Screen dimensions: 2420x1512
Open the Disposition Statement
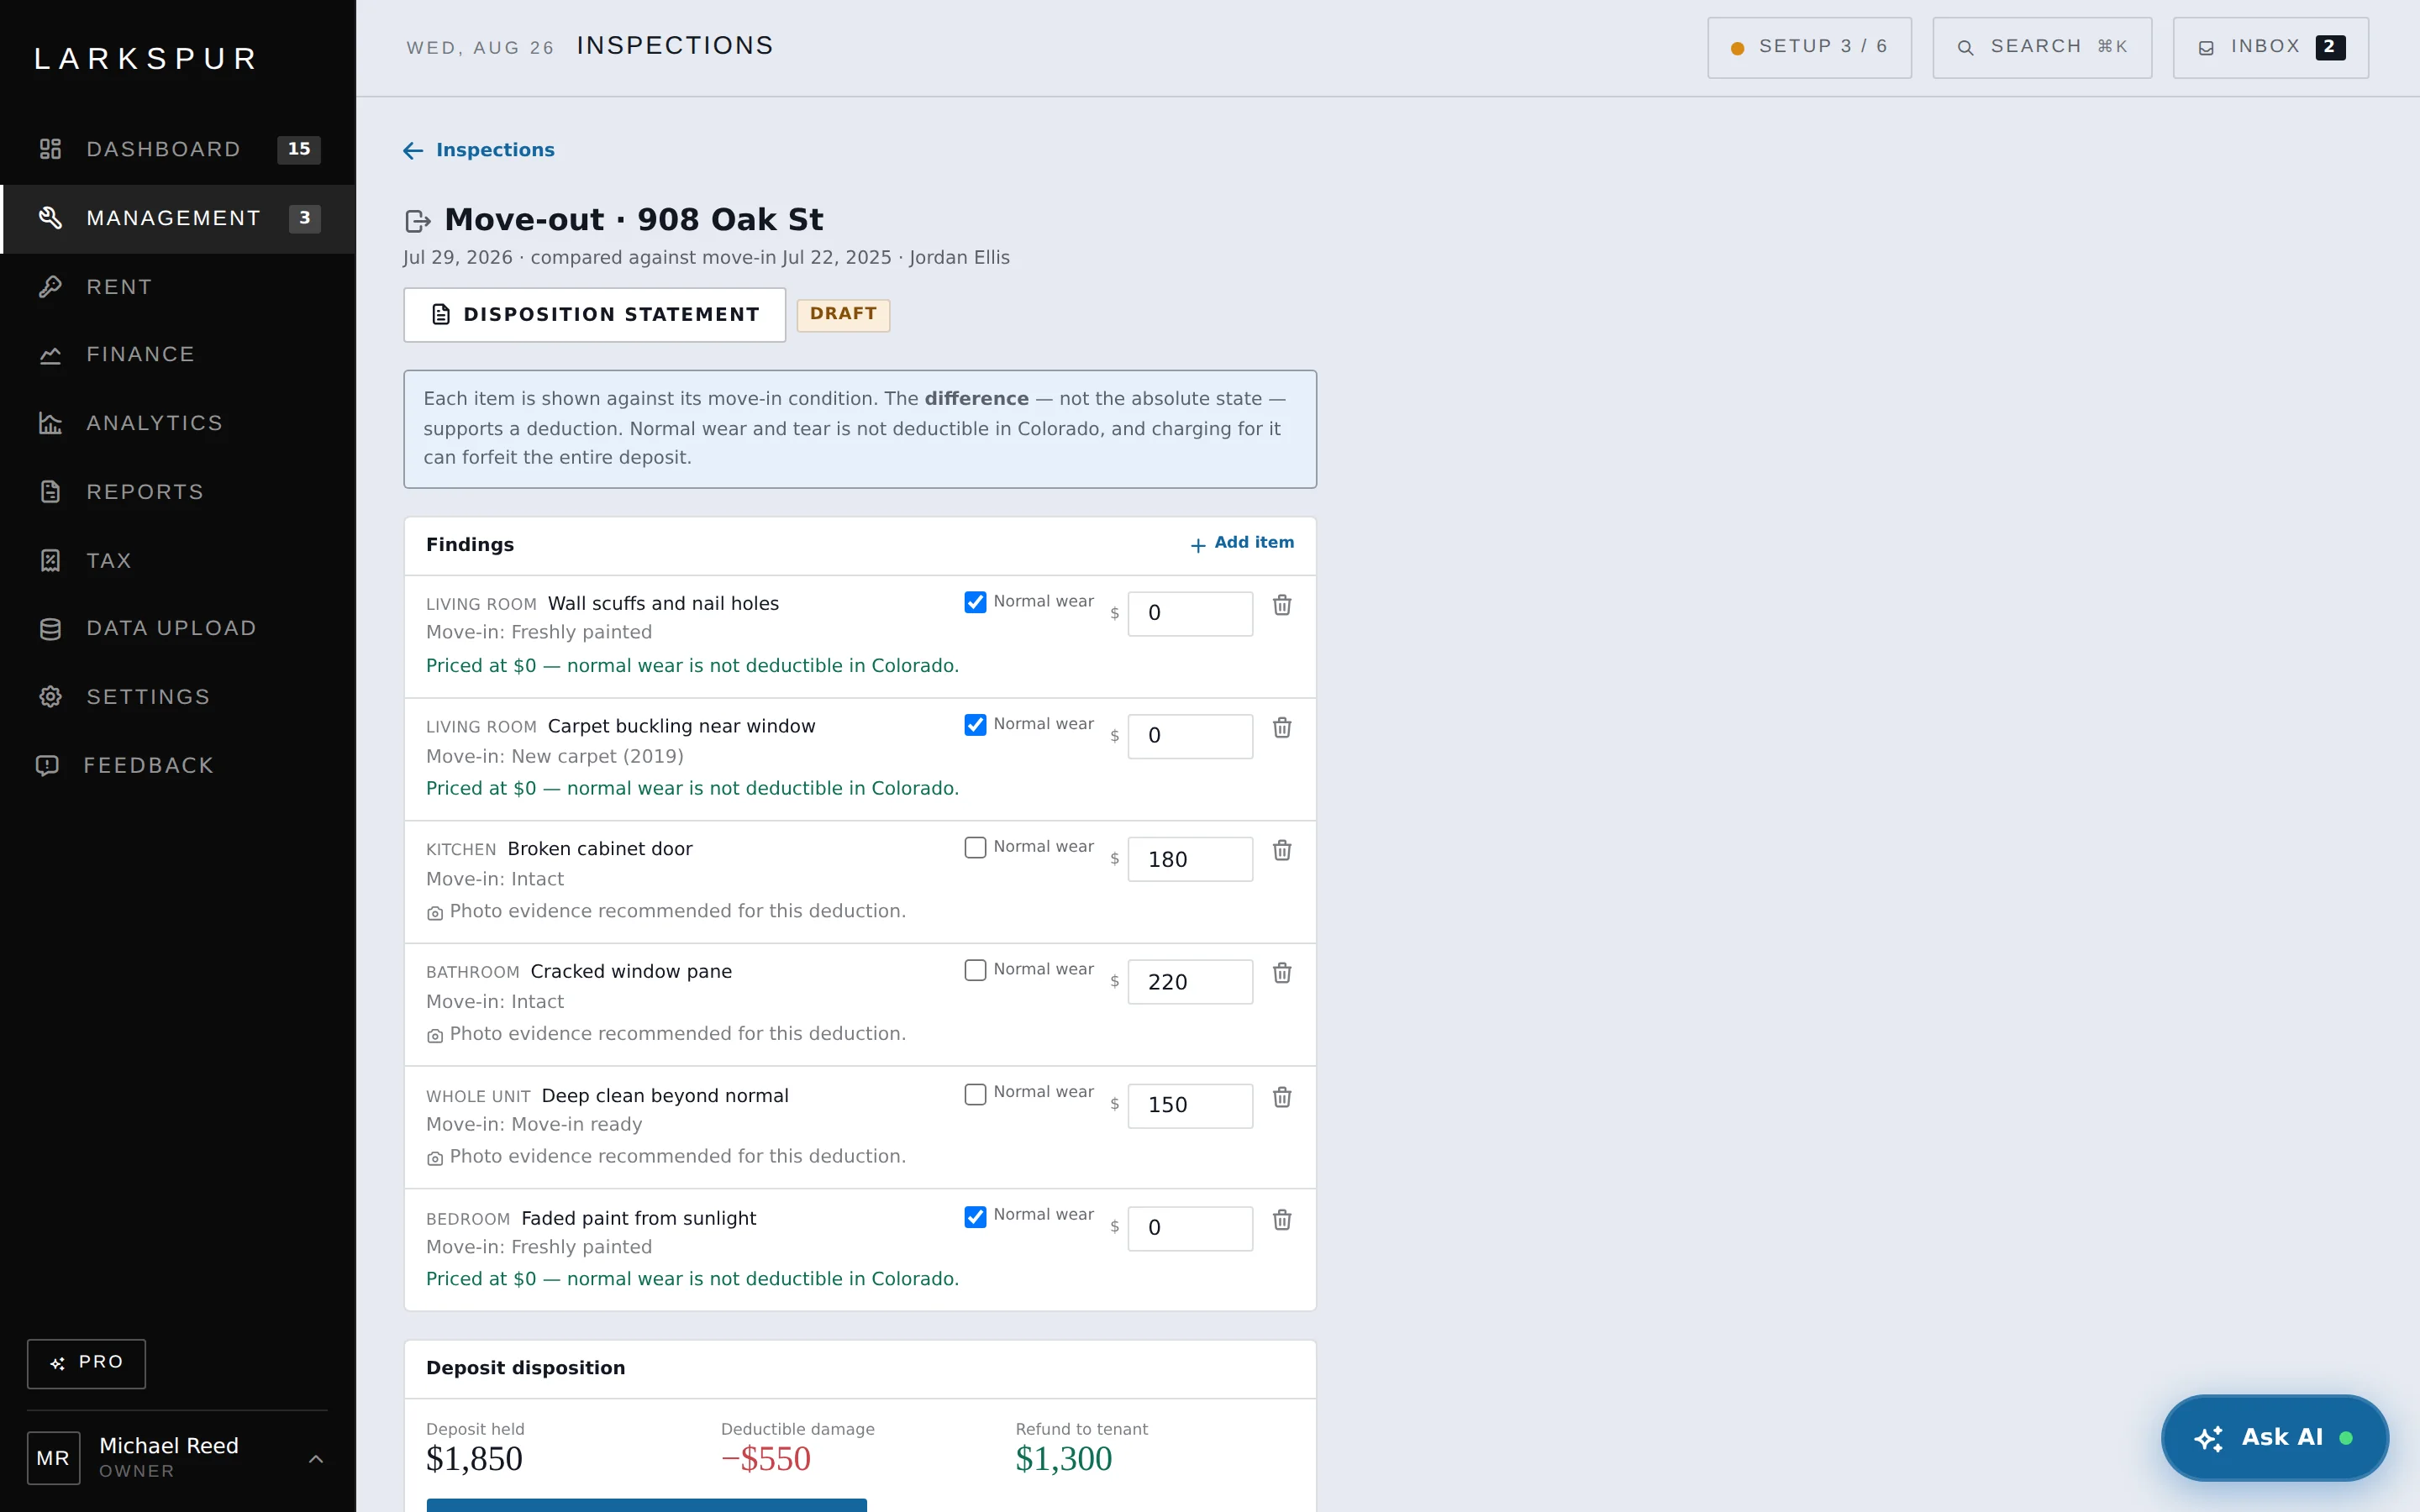[594, 315]
